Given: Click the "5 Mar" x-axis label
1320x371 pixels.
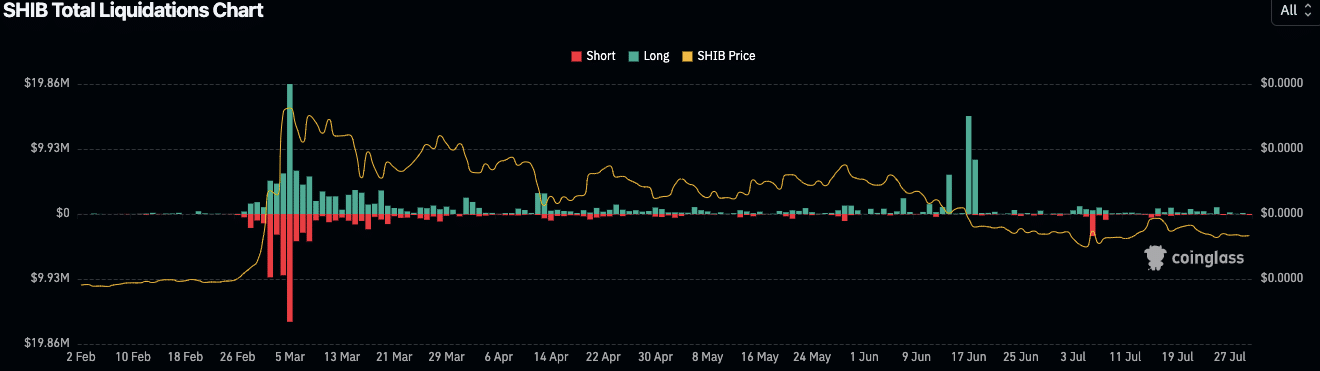Looking at the screenshot, I should (290, 356).
